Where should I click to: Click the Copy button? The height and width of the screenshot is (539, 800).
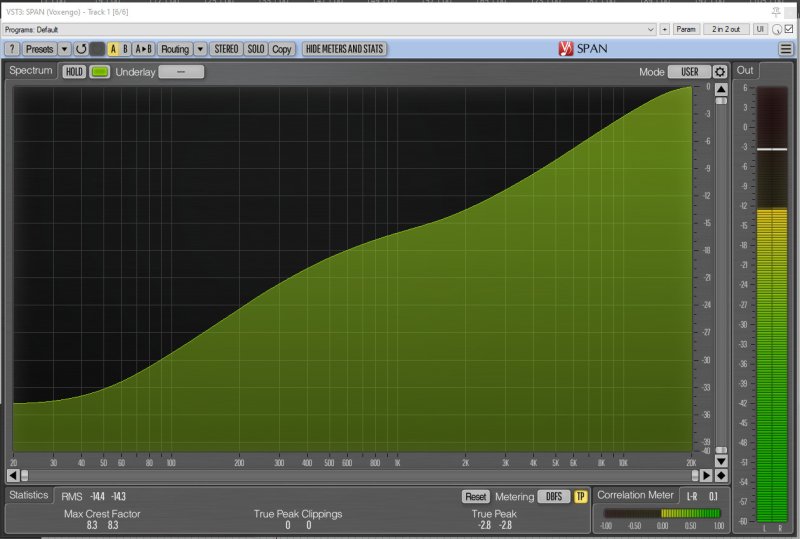coord(282,49)
